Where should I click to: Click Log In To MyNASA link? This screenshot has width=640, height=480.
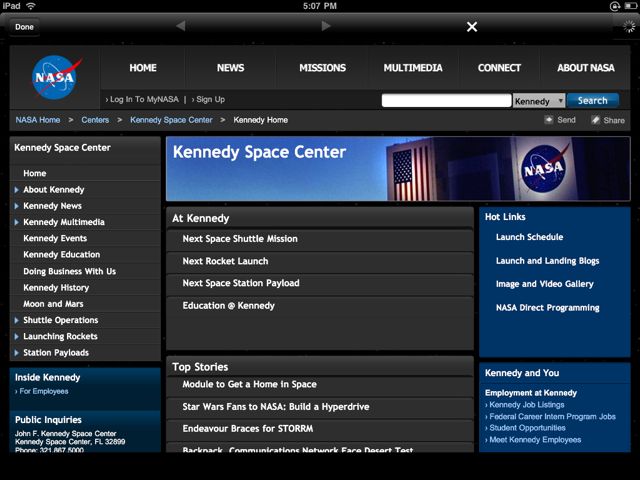[142, 99]
